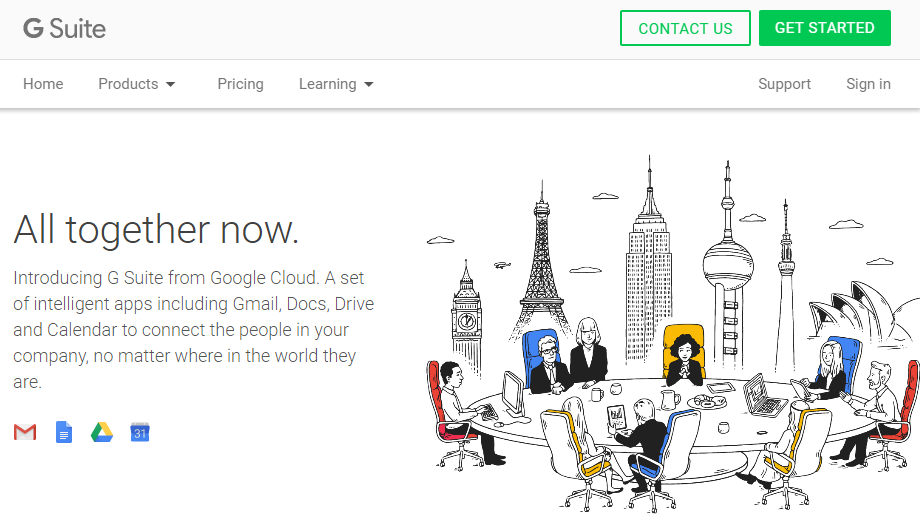Click the Google Drive icon
The height and width of the screenshot is (524, 920).
coord(102,432)
